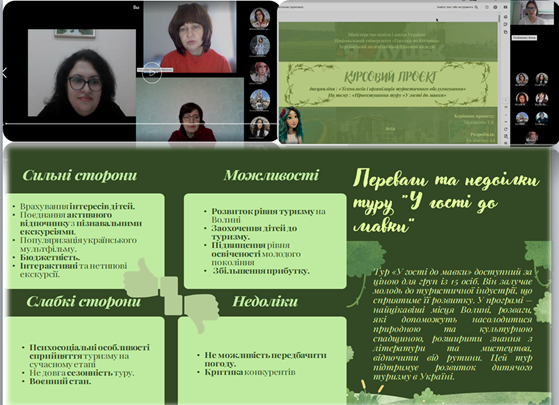Screen dimensions: 559x405
Task: Click the back chevron at the video's left edge
Action: pyautogui.click(x=5, y=73)
